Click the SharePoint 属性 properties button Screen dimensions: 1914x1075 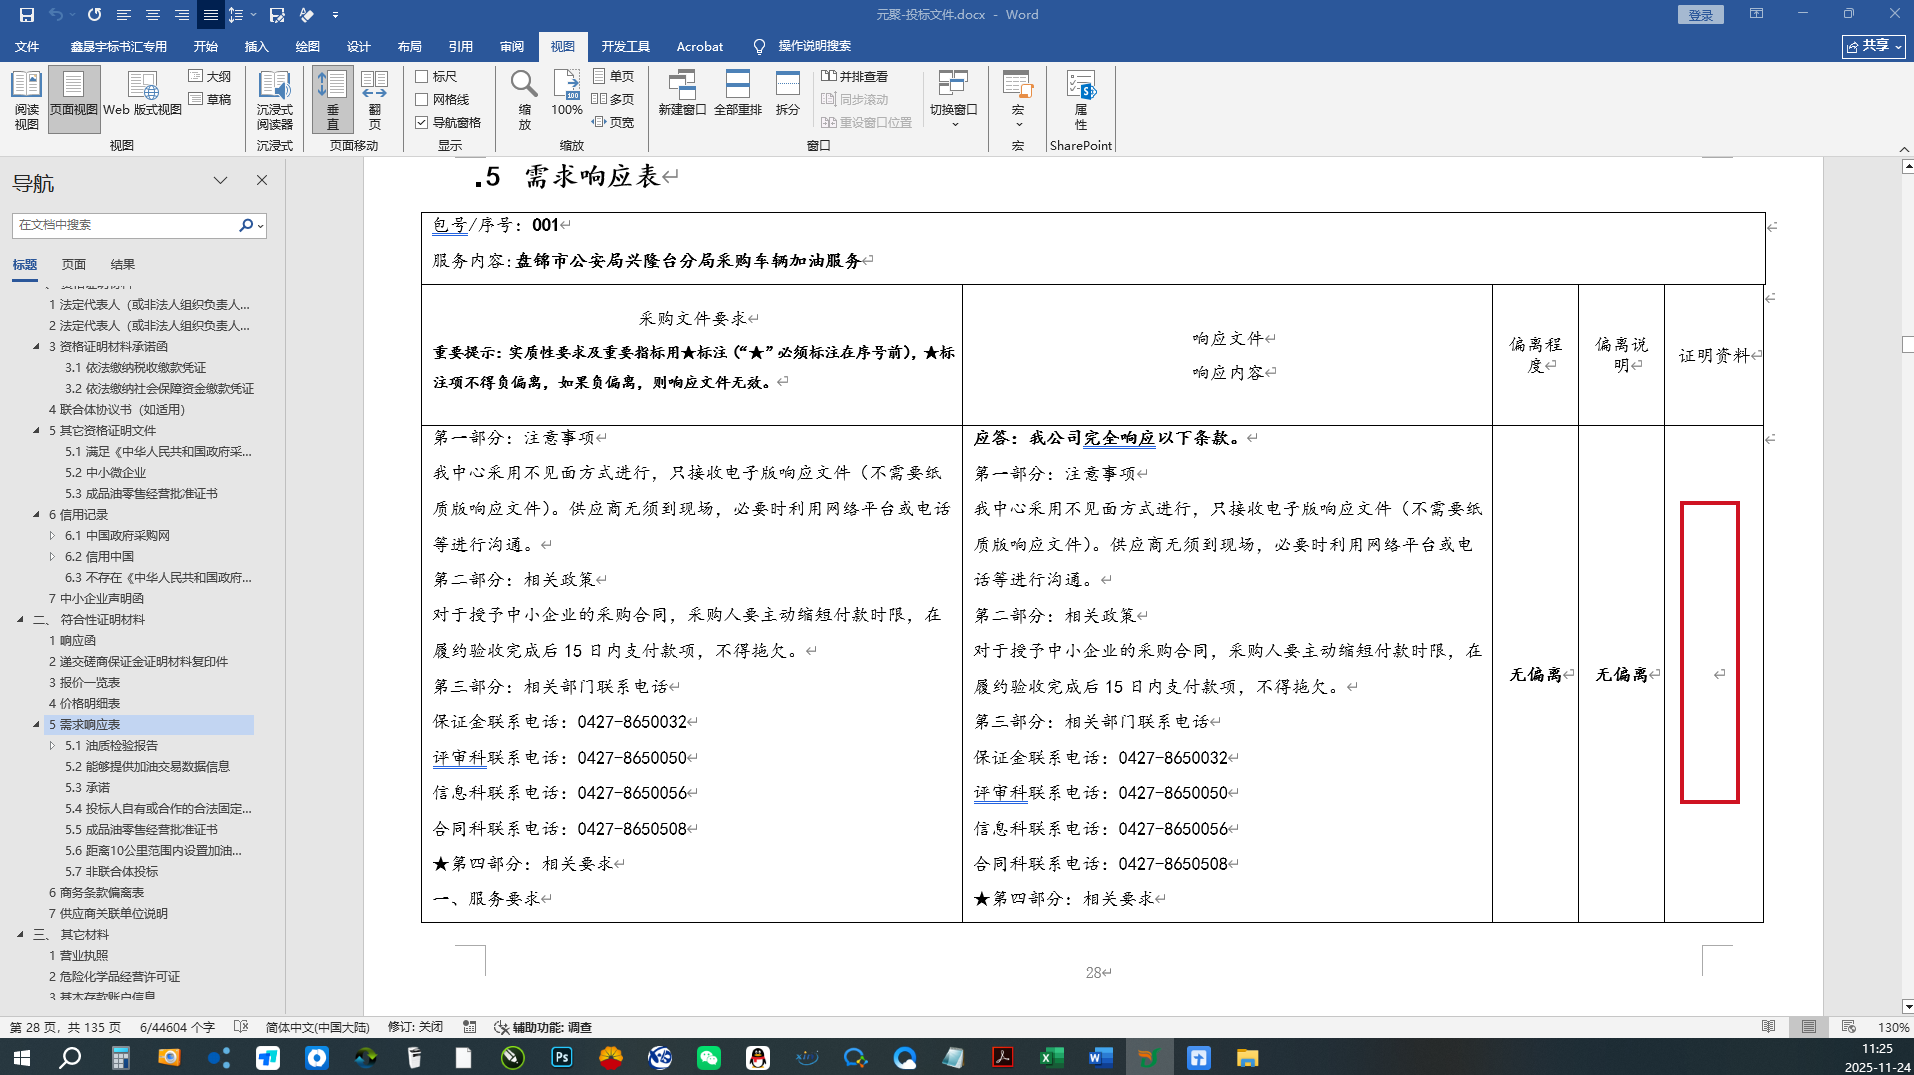[1081, 100]
